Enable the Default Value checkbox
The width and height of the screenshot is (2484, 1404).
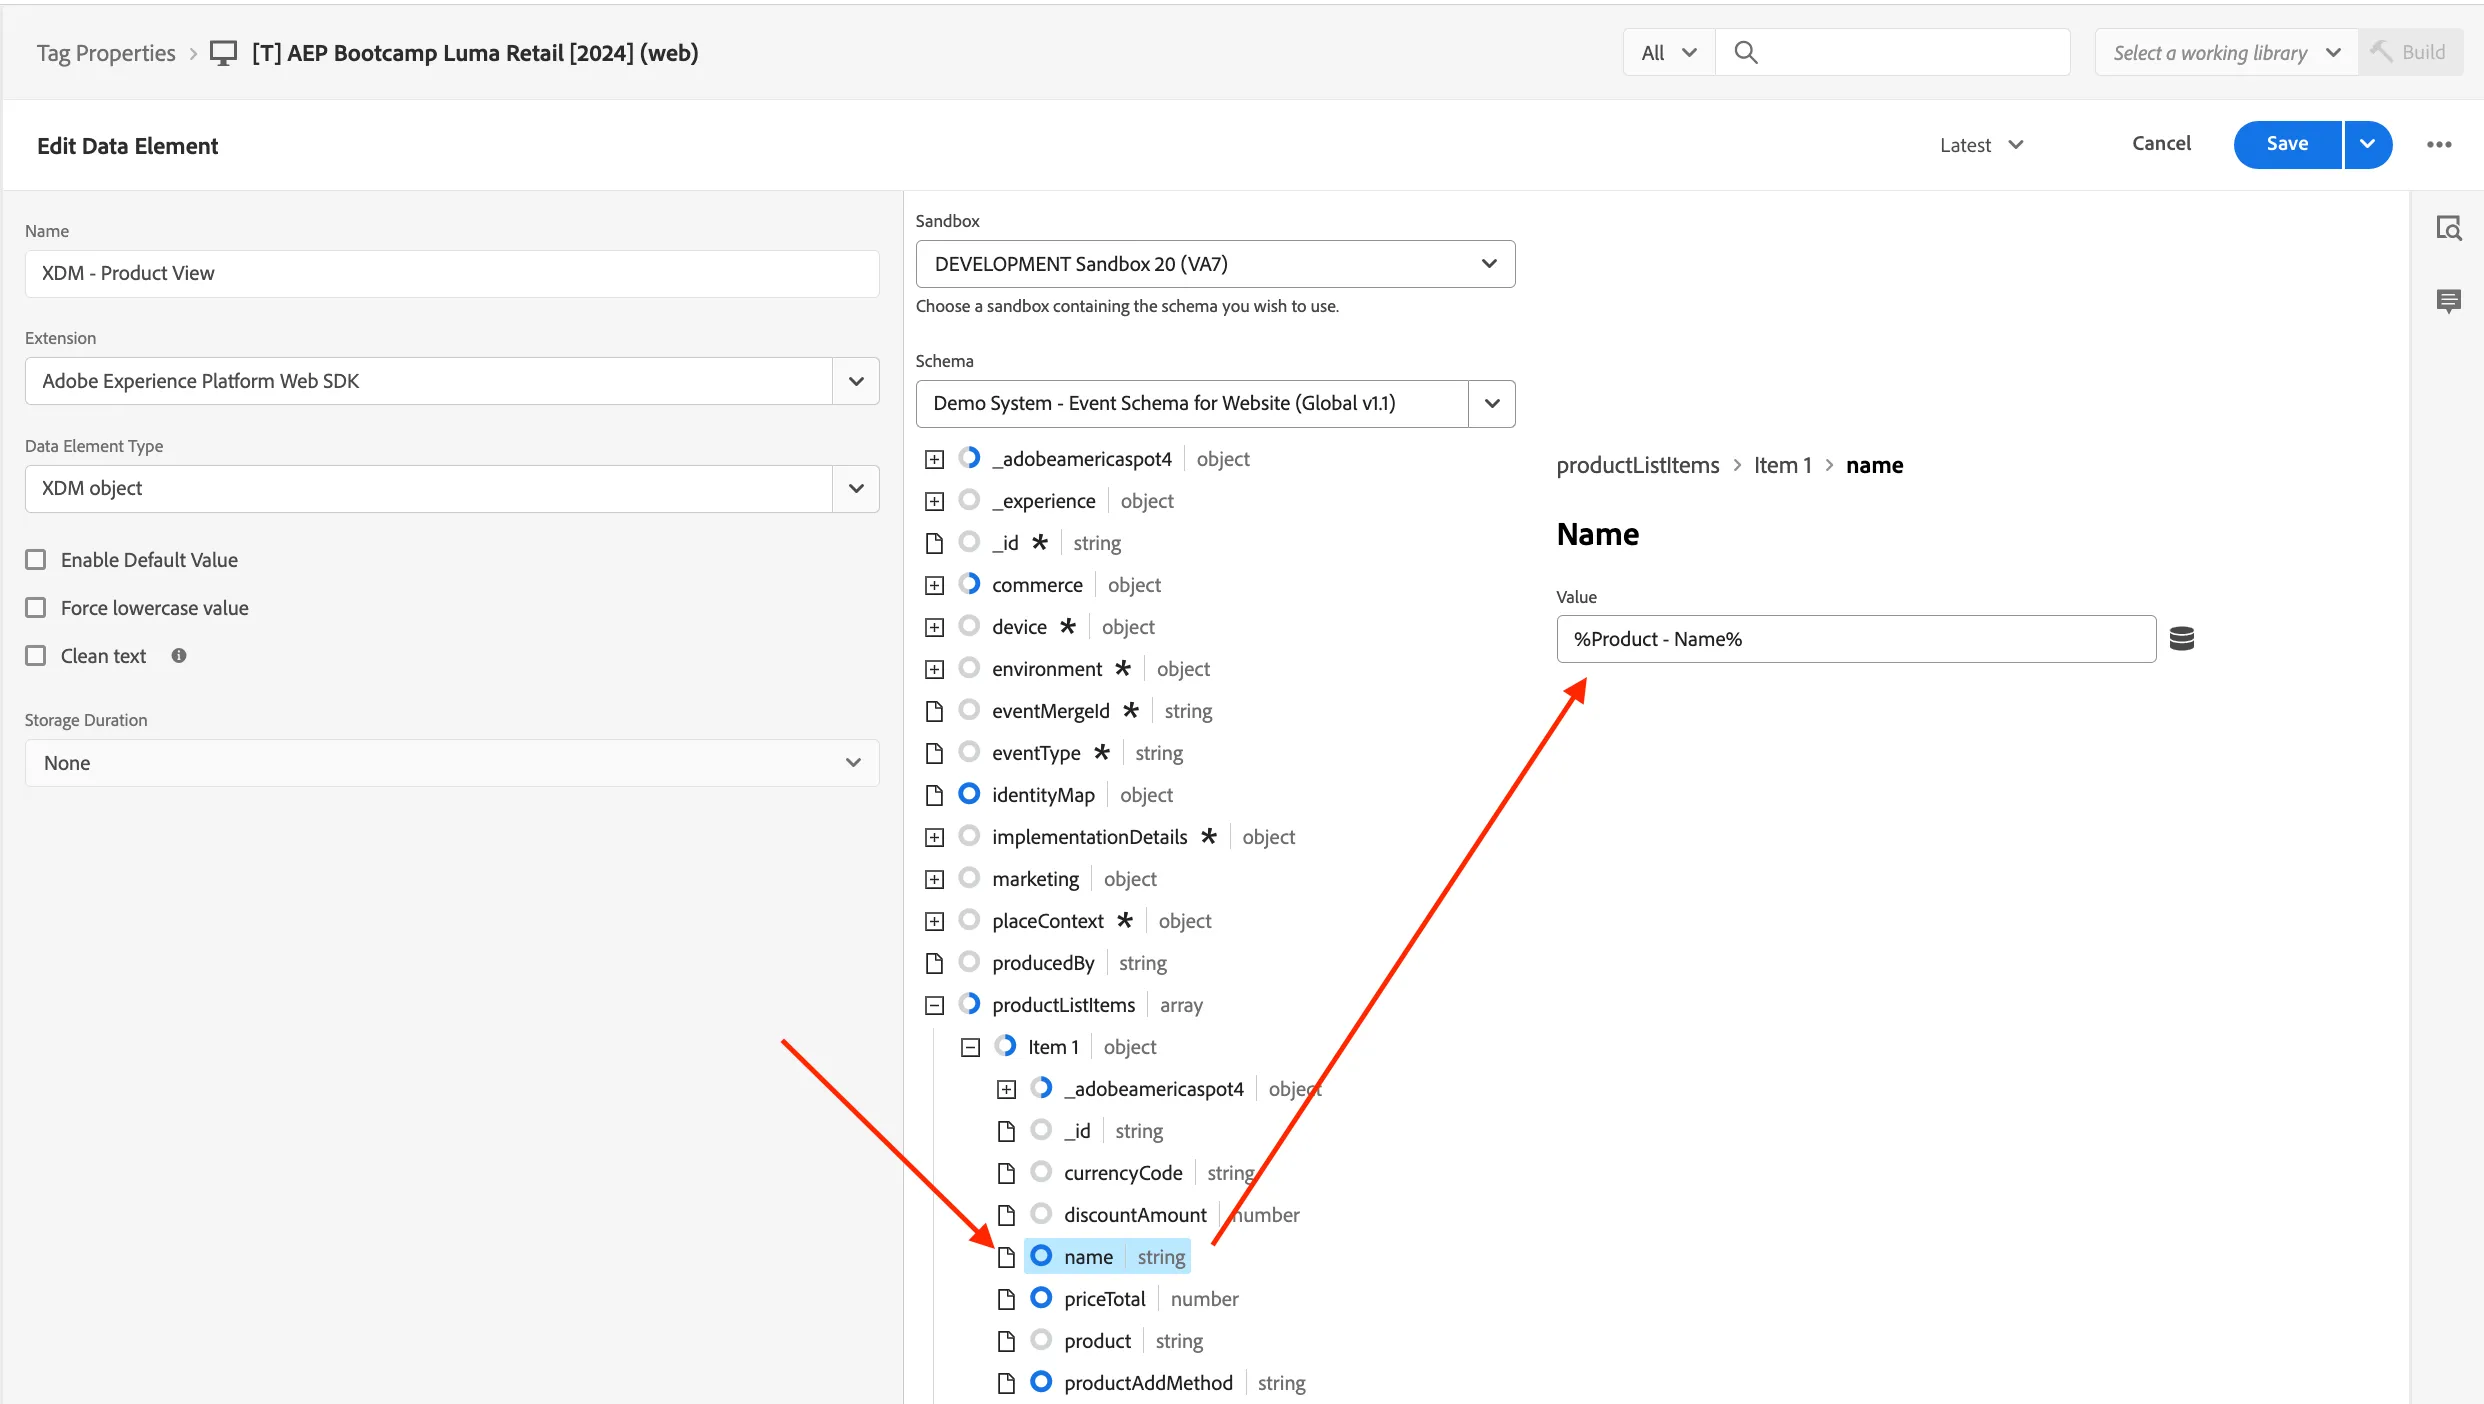pos(36,560)
